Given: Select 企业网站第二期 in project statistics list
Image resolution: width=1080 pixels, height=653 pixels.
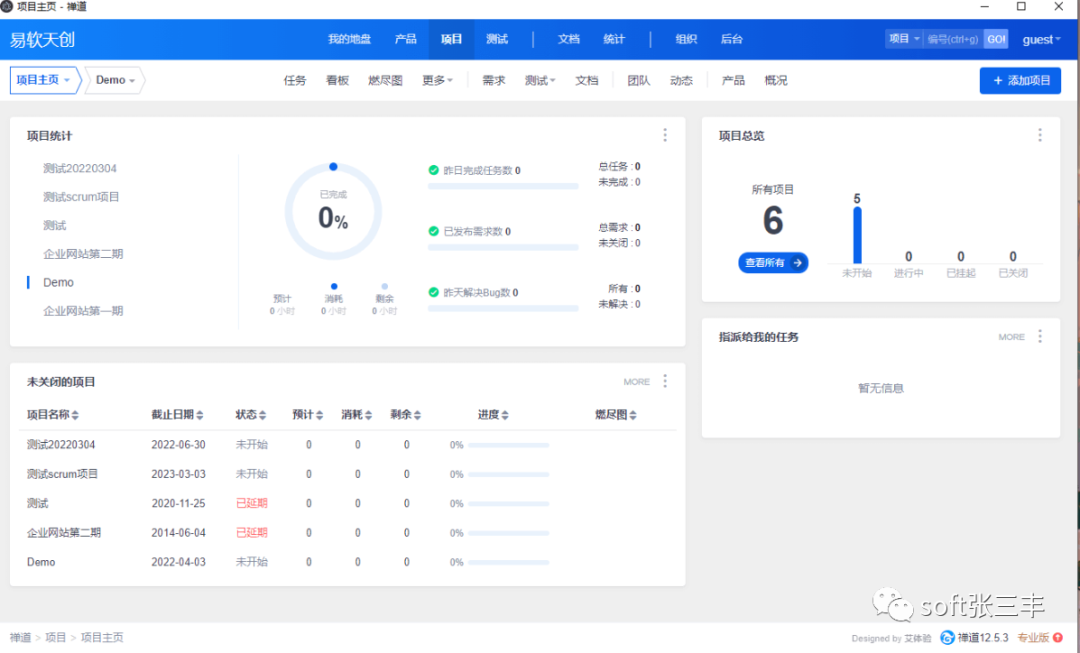Looking at the screenshot, I should coord(83,254).
